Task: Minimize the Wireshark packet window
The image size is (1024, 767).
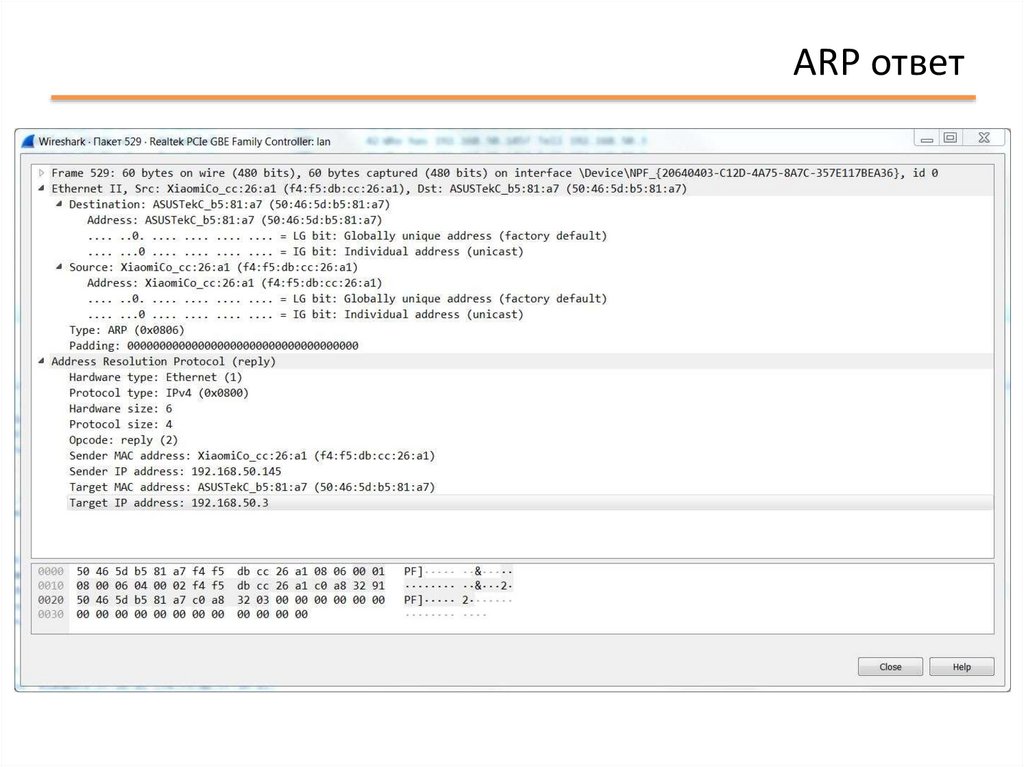Action: [x=928, y=138]
